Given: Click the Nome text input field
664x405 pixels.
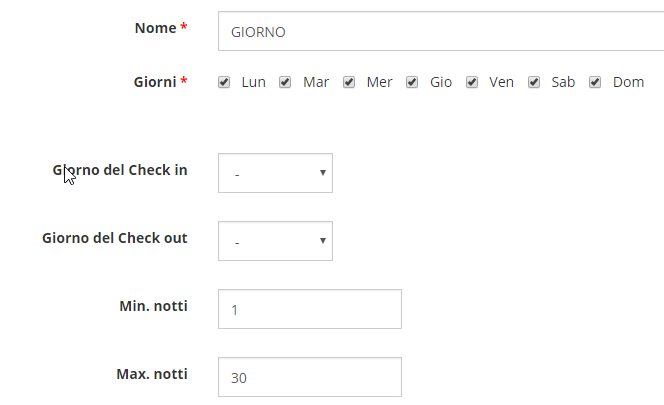Looking at the screenshot, I should point(440,31).
